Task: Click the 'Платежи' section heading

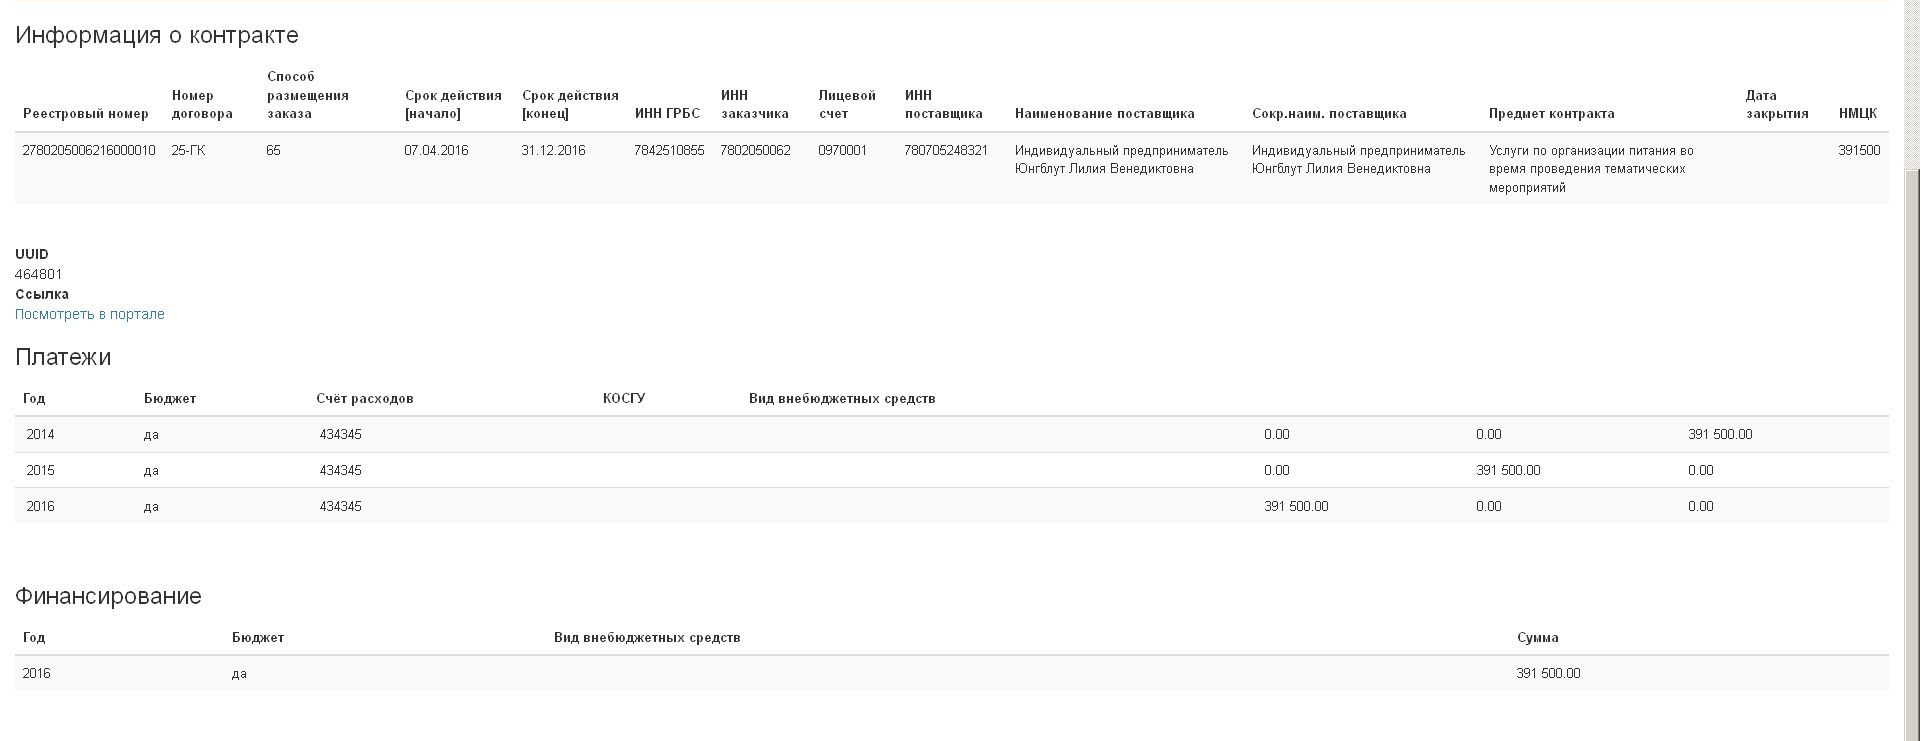Action: (63, 357)
